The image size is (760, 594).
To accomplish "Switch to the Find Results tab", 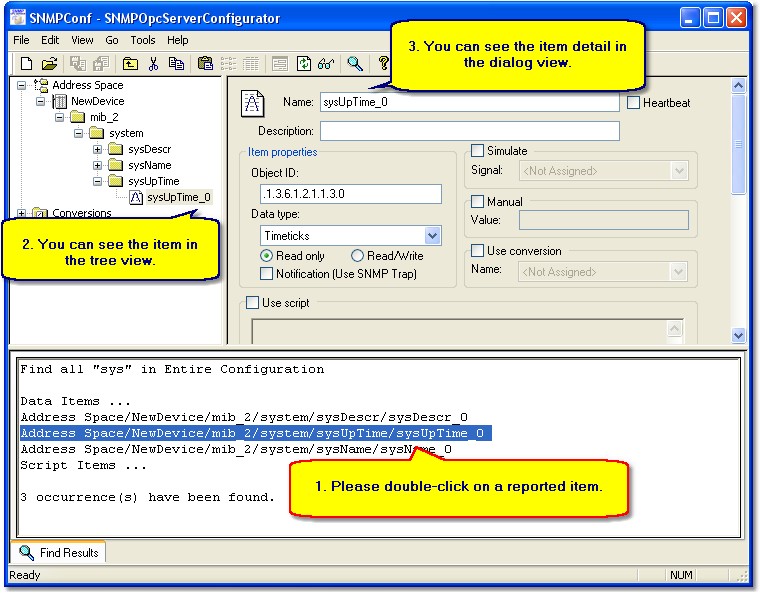I will [59, 552].
